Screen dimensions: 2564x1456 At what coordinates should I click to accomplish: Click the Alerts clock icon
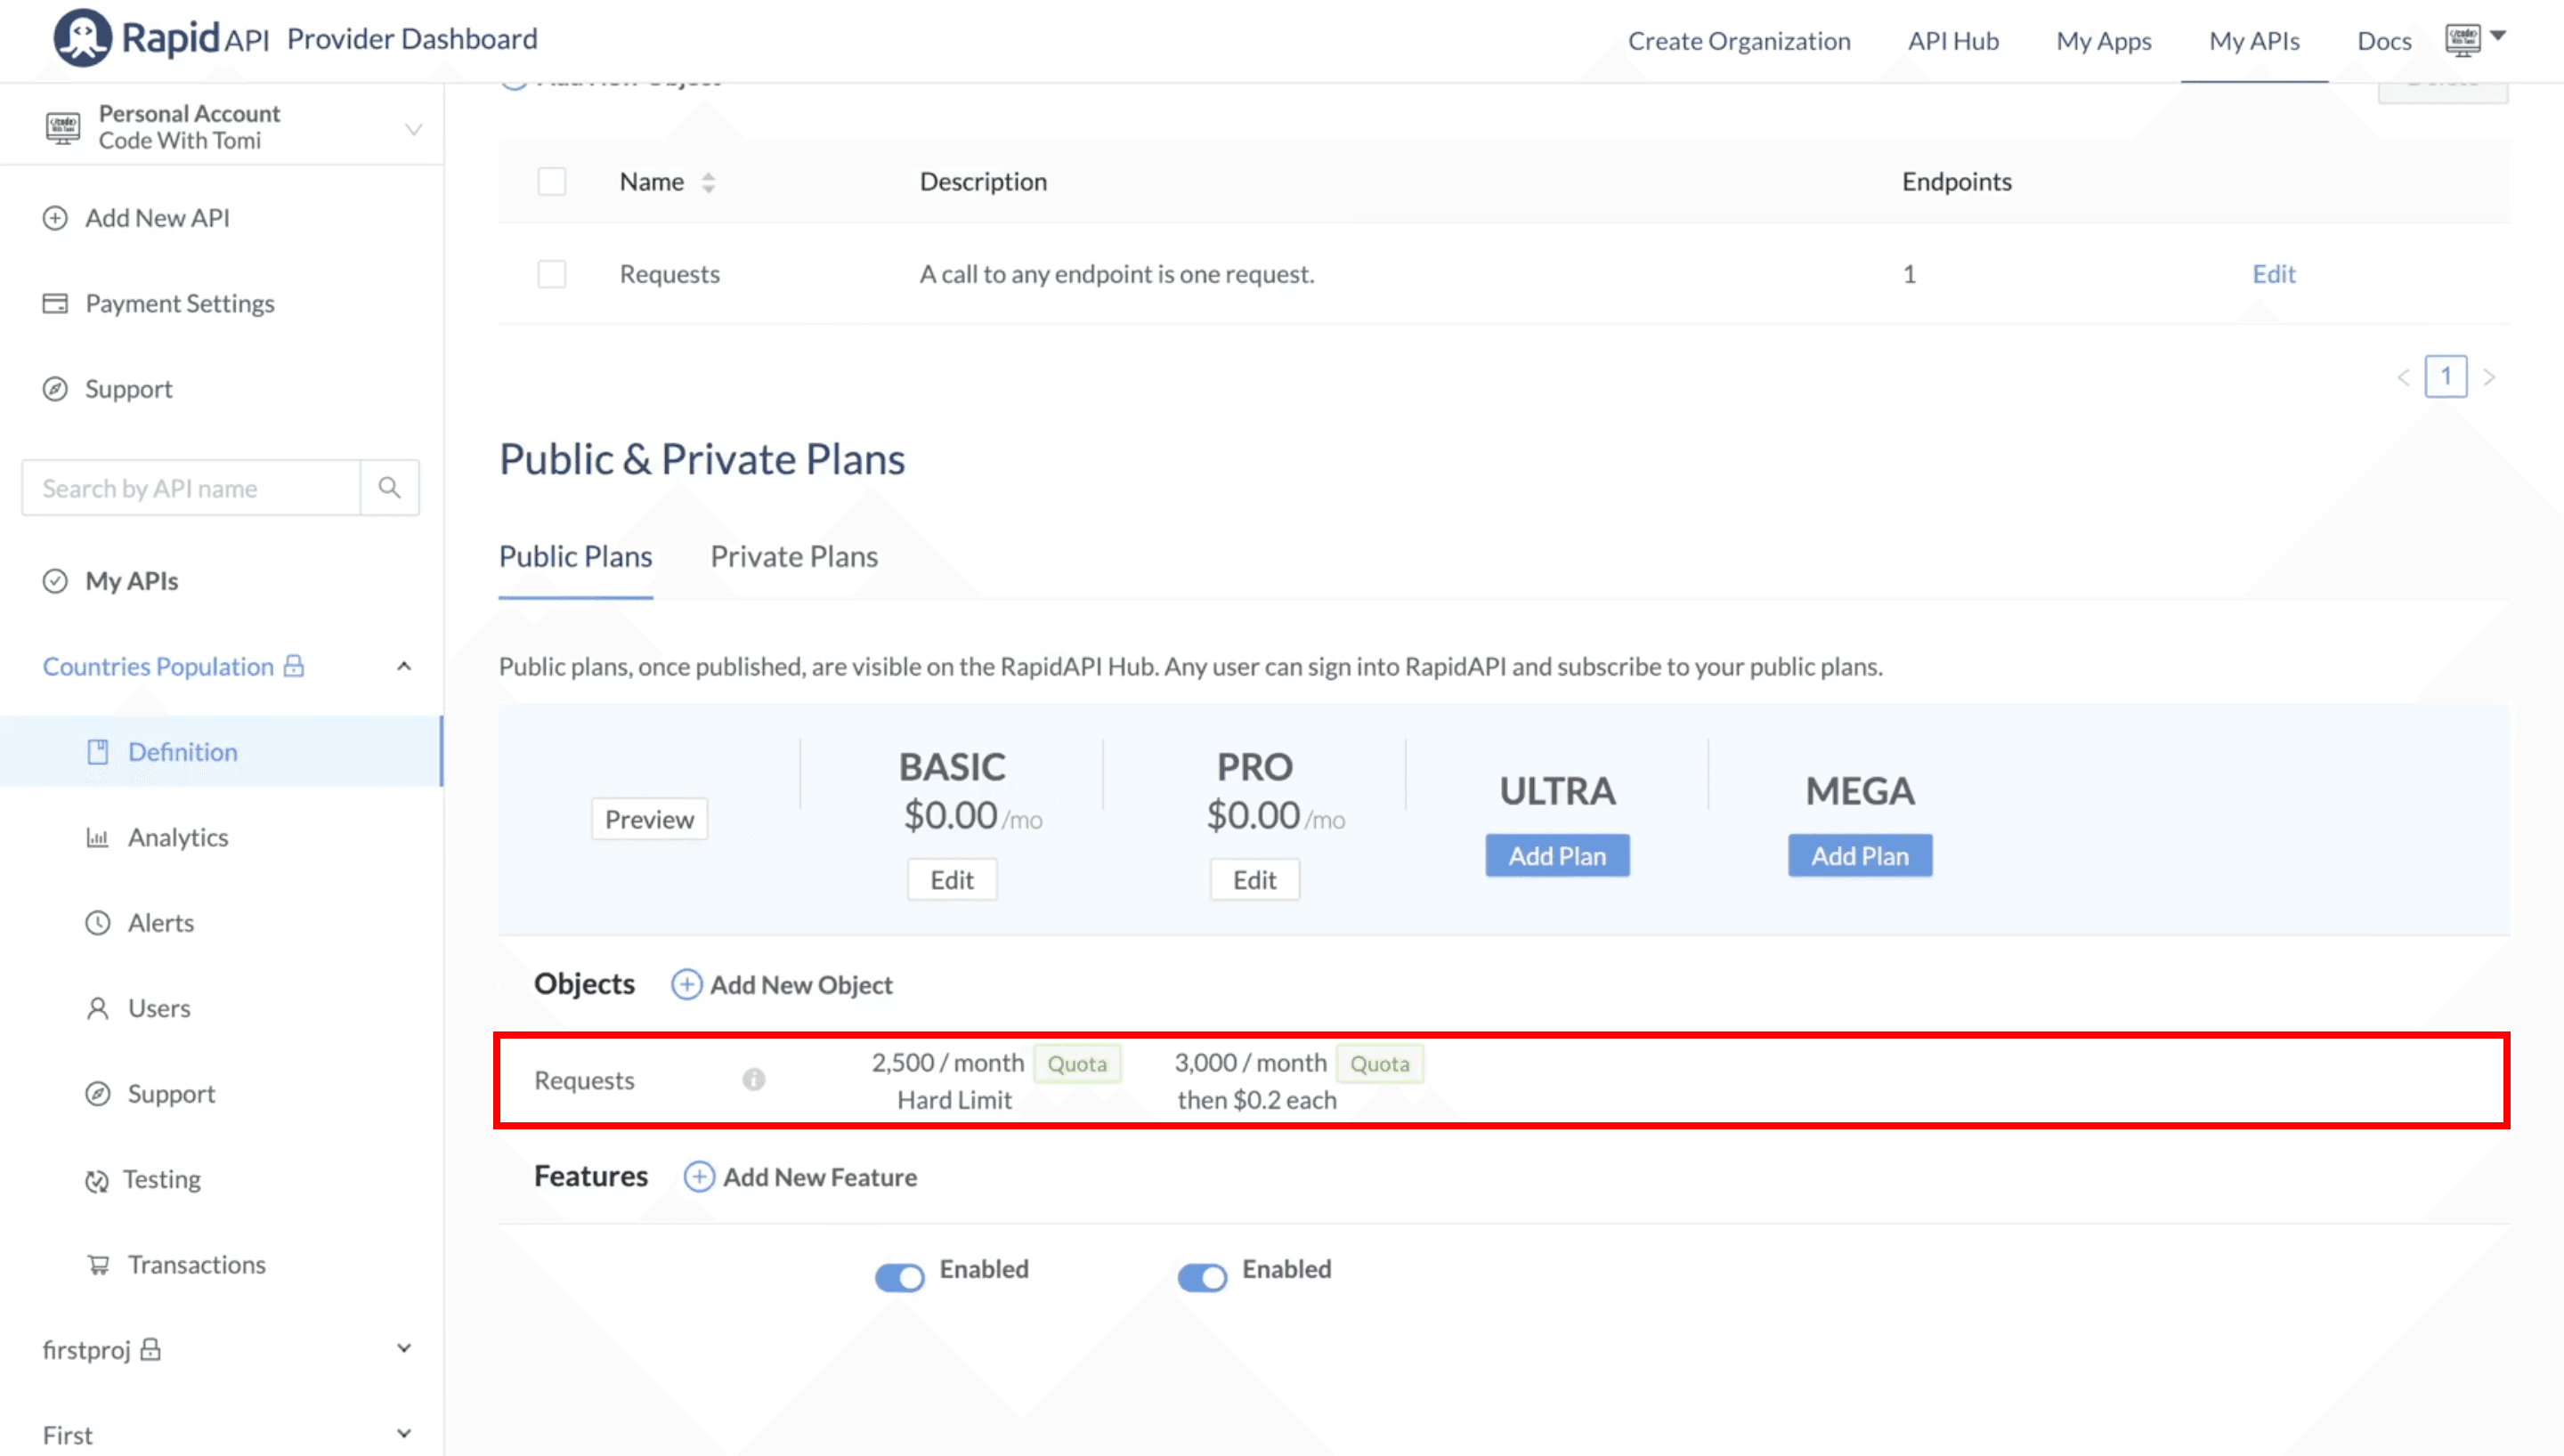(97, 923)
